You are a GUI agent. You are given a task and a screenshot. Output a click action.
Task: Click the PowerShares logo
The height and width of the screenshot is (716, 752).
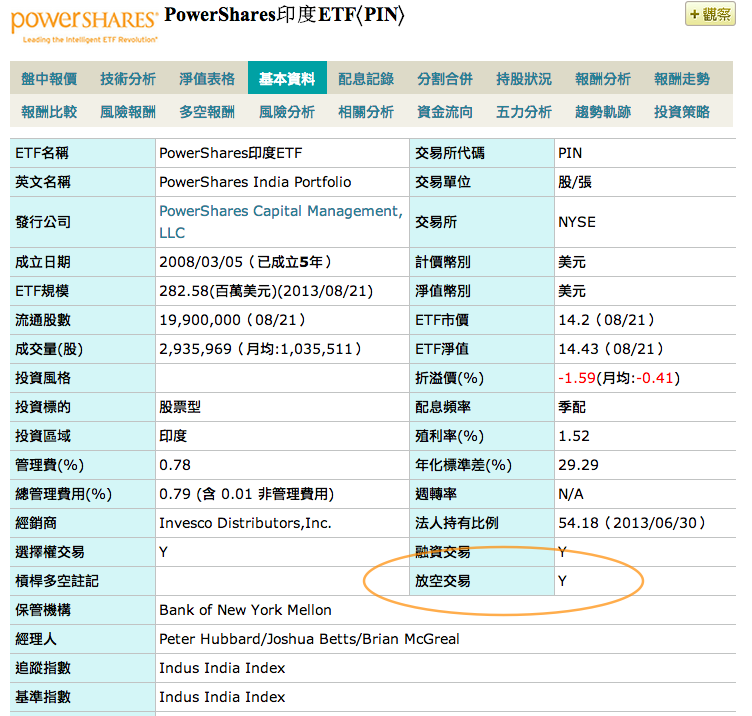84,25
